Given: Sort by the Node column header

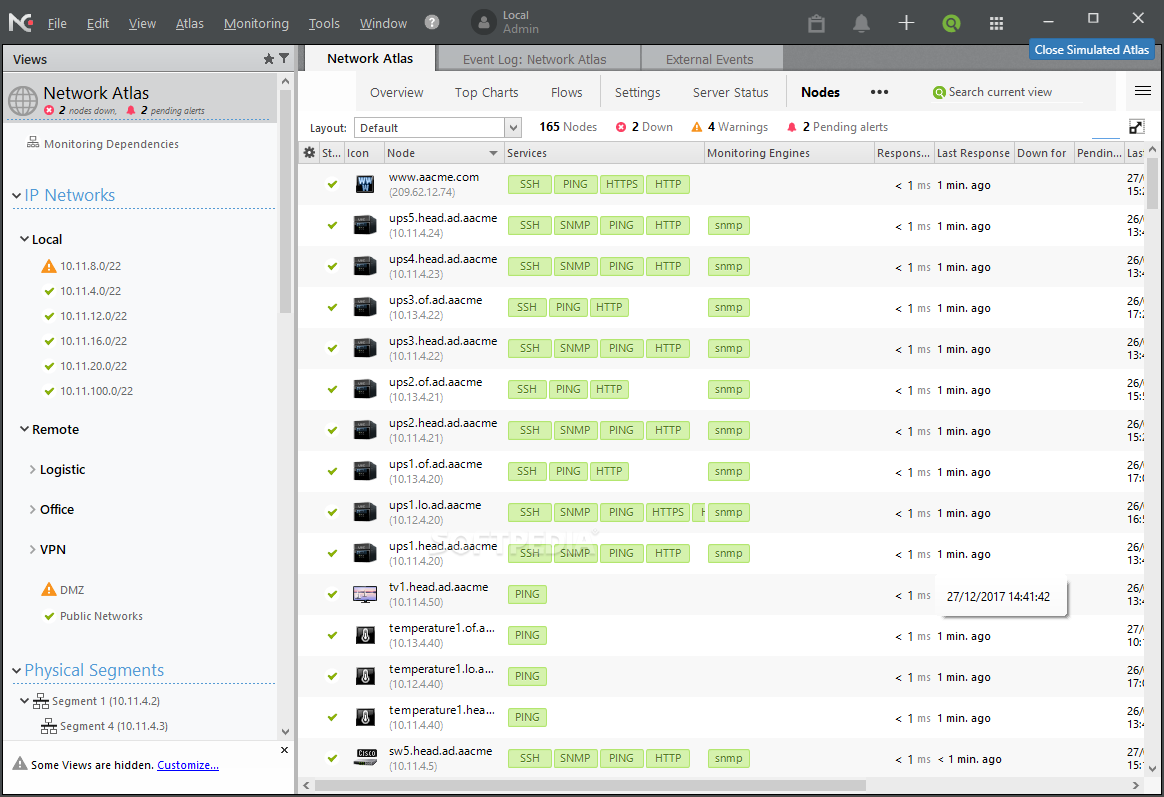Looking at the screenshot, I should tap(442, 153).
